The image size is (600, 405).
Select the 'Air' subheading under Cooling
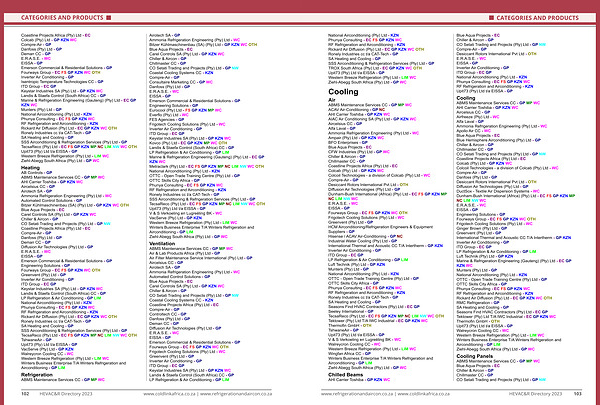(332, 100)
